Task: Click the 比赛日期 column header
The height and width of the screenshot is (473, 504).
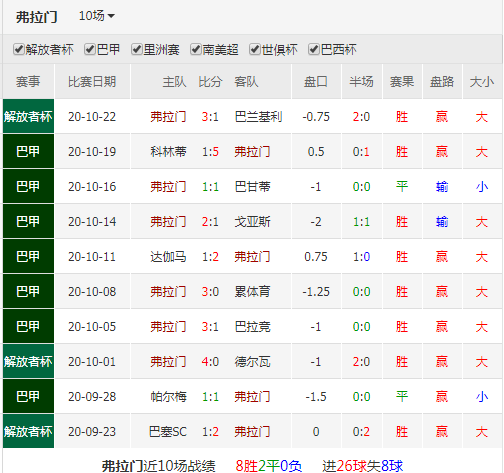Action: pyautogui.click(x=92, y=82)
